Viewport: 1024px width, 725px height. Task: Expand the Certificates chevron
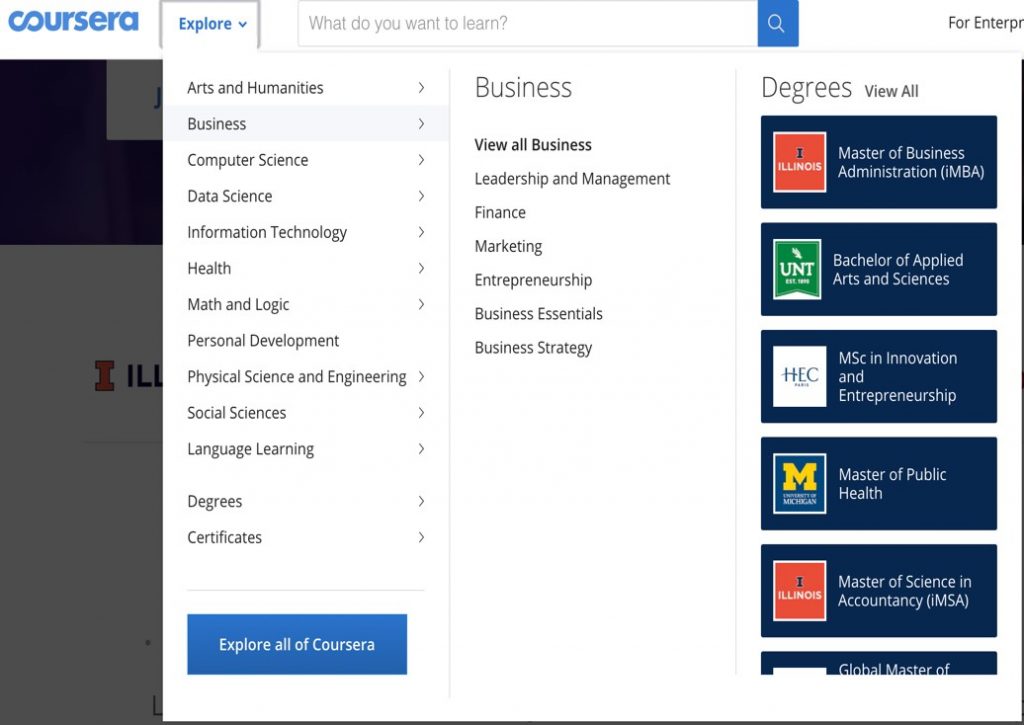[x=421, y=537]
